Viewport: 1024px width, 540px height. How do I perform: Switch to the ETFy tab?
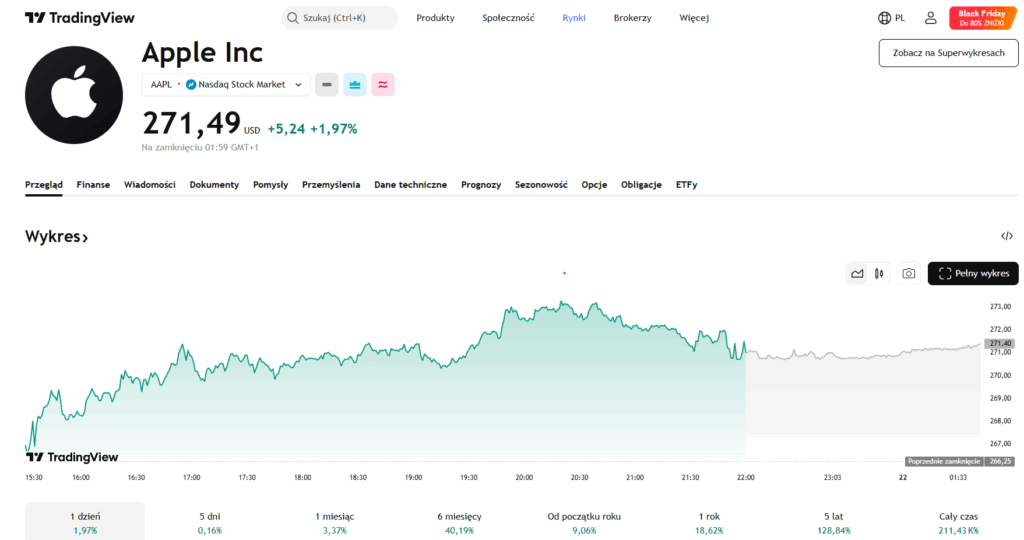coord(686,185)
